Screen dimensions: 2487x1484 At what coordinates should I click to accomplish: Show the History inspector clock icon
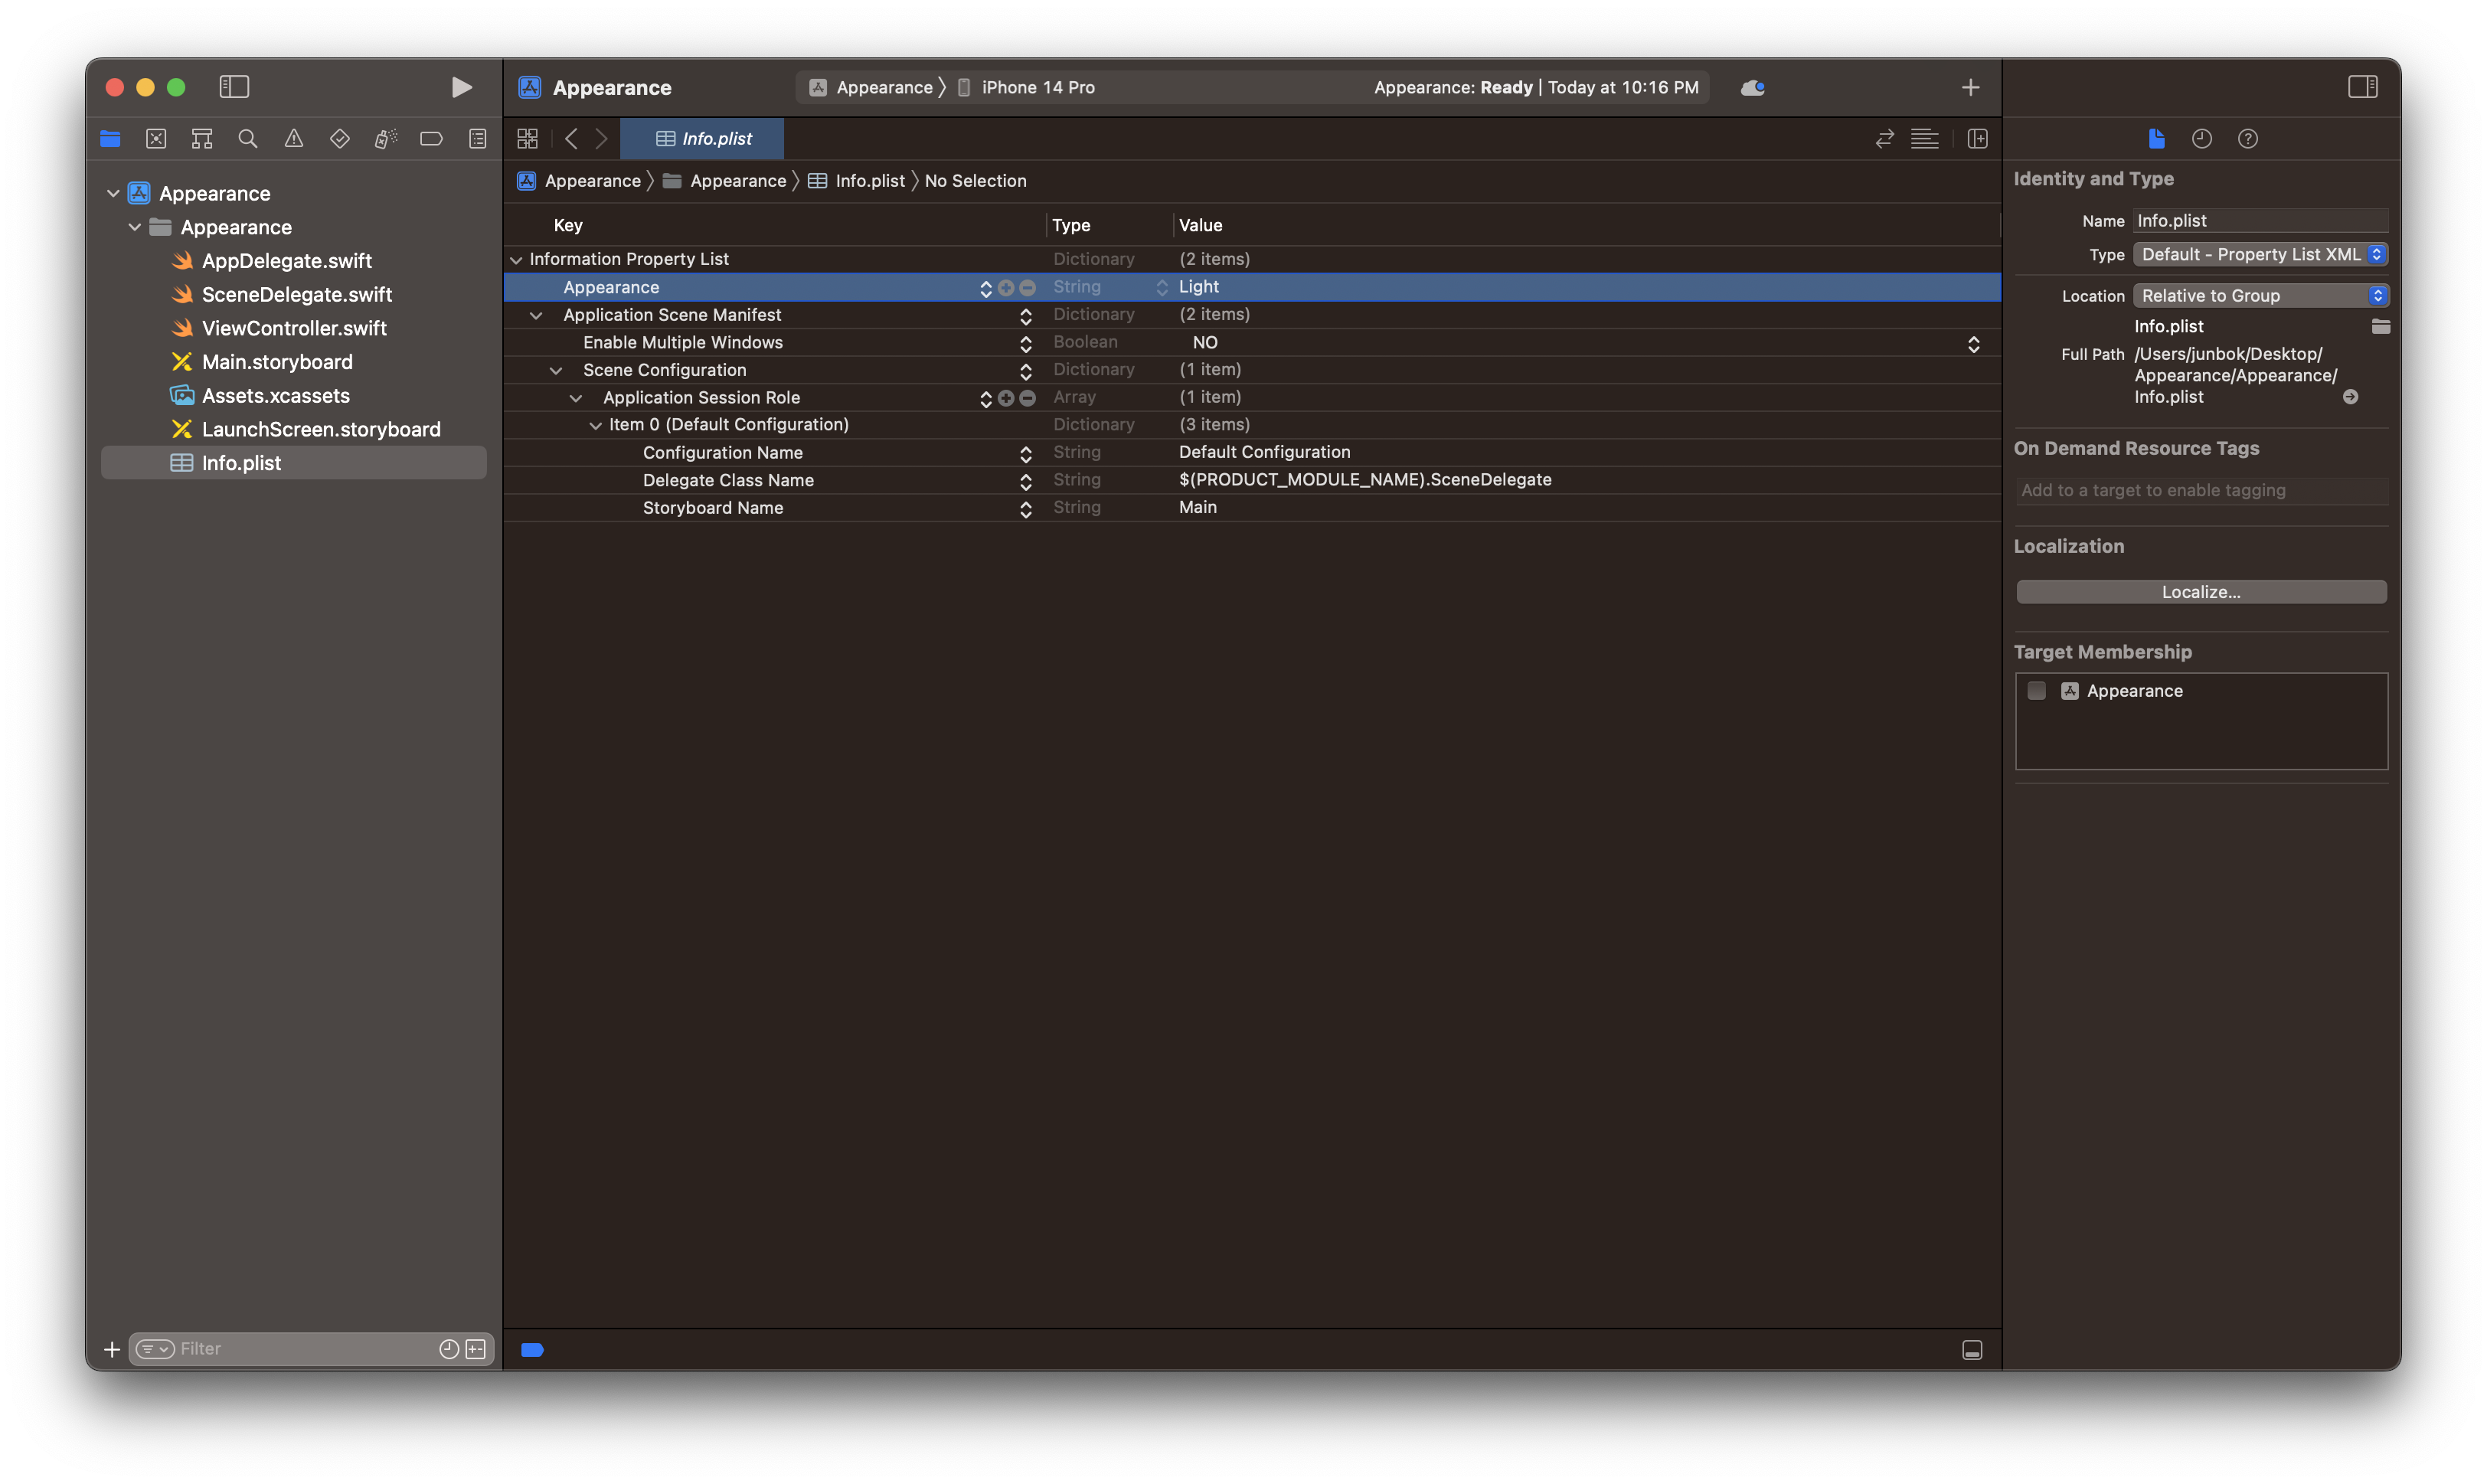point(2201,139)
